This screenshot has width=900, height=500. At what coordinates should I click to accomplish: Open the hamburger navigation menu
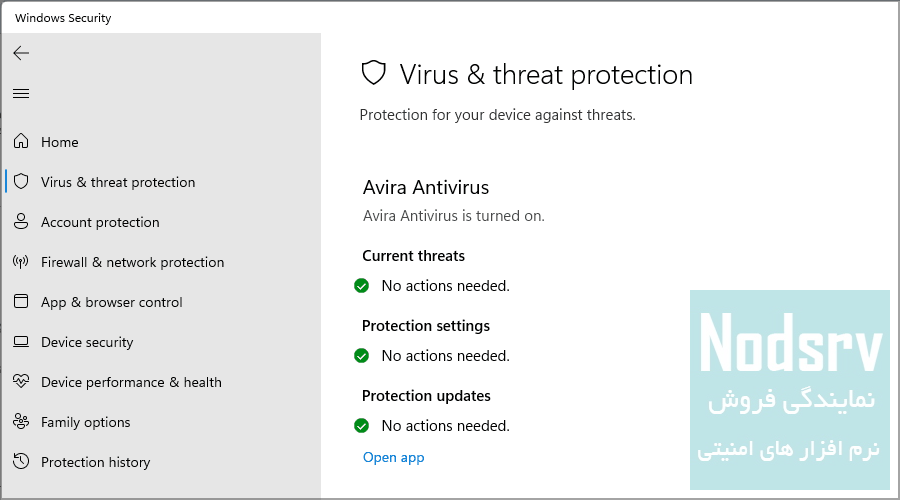pyautogui.click(x=21, y=93)
